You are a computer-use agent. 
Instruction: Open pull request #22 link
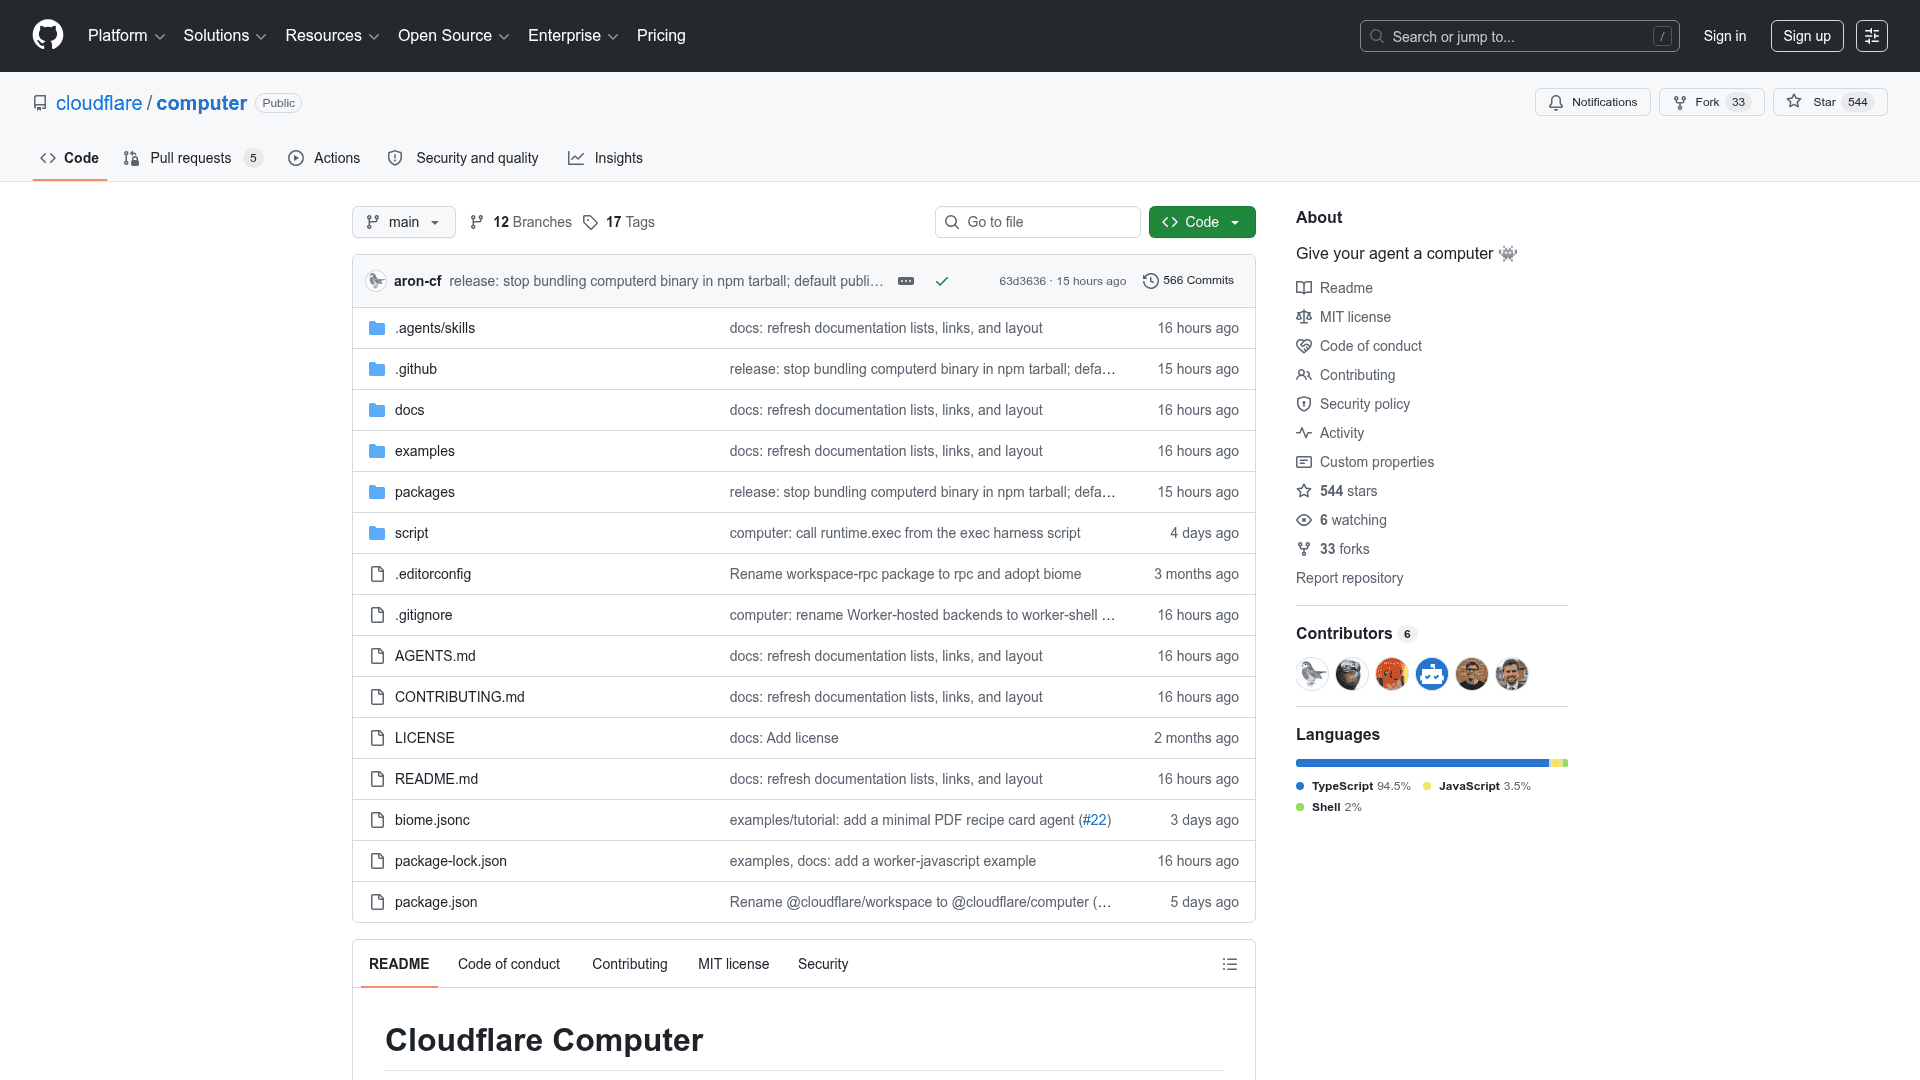pos(1095,820)
